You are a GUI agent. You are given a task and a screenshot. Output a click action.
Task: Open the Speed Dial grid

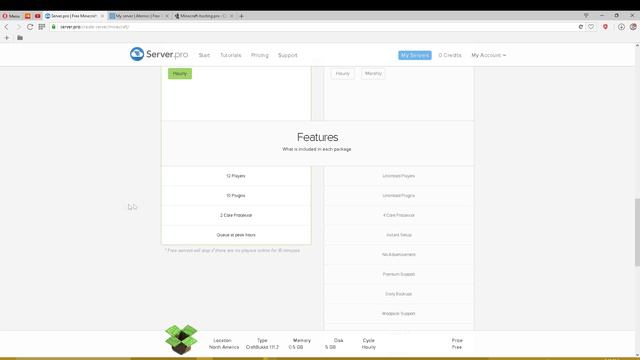tap(42, 27)
